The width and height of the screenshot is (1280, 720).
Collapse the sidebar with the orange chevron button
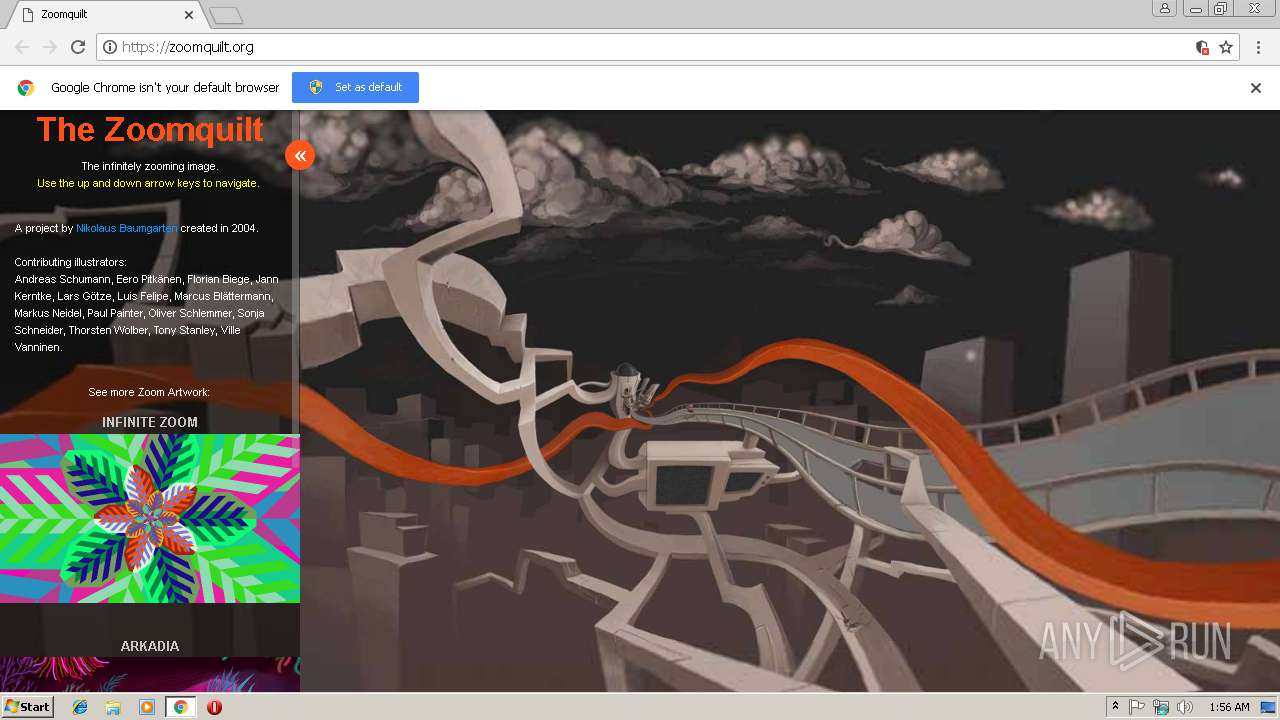(x=300, y=155)
